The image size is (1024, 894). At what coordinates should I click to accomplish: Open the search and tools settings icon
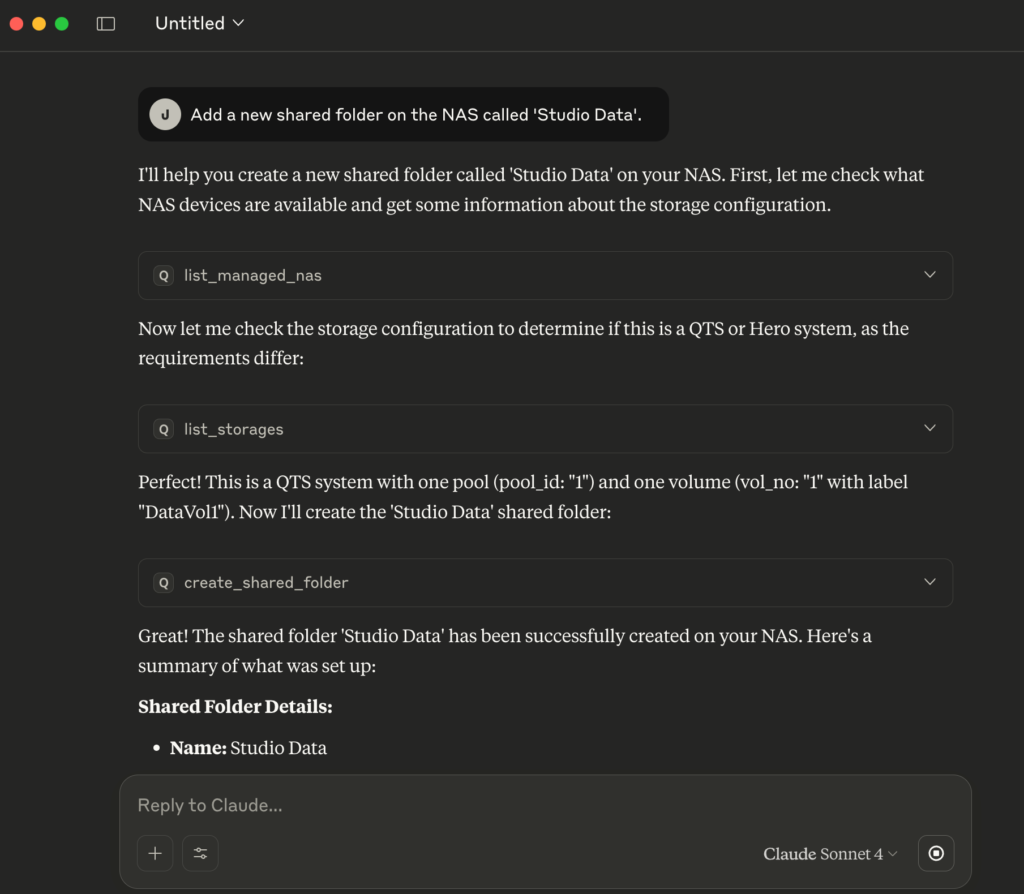(x=200, y=854)
